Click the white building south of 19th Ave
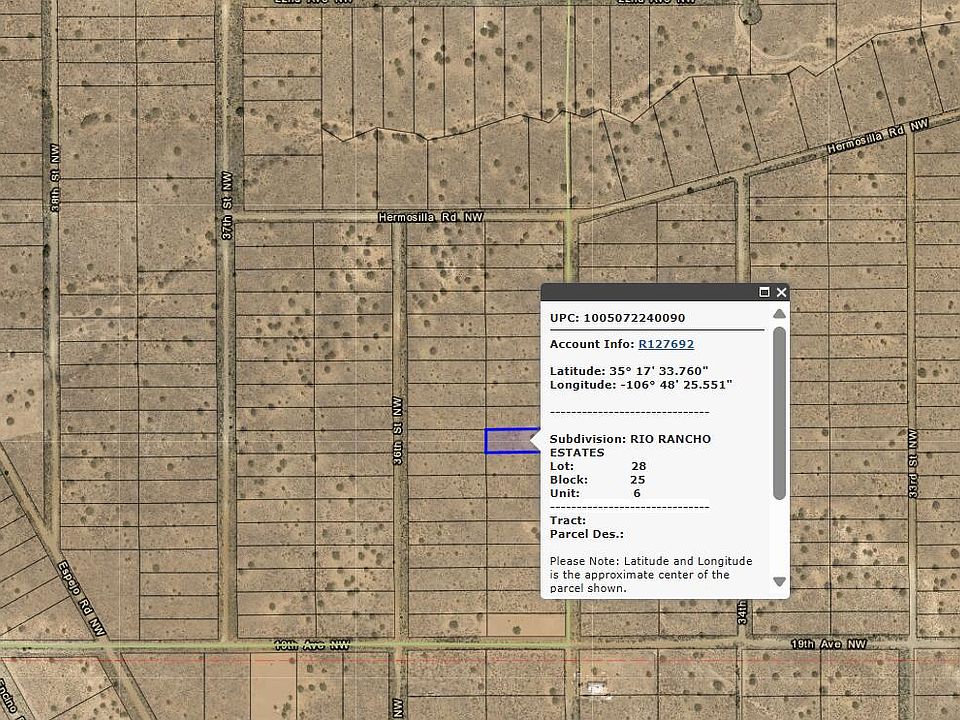 pyautogui.click(x=597, y=690)
